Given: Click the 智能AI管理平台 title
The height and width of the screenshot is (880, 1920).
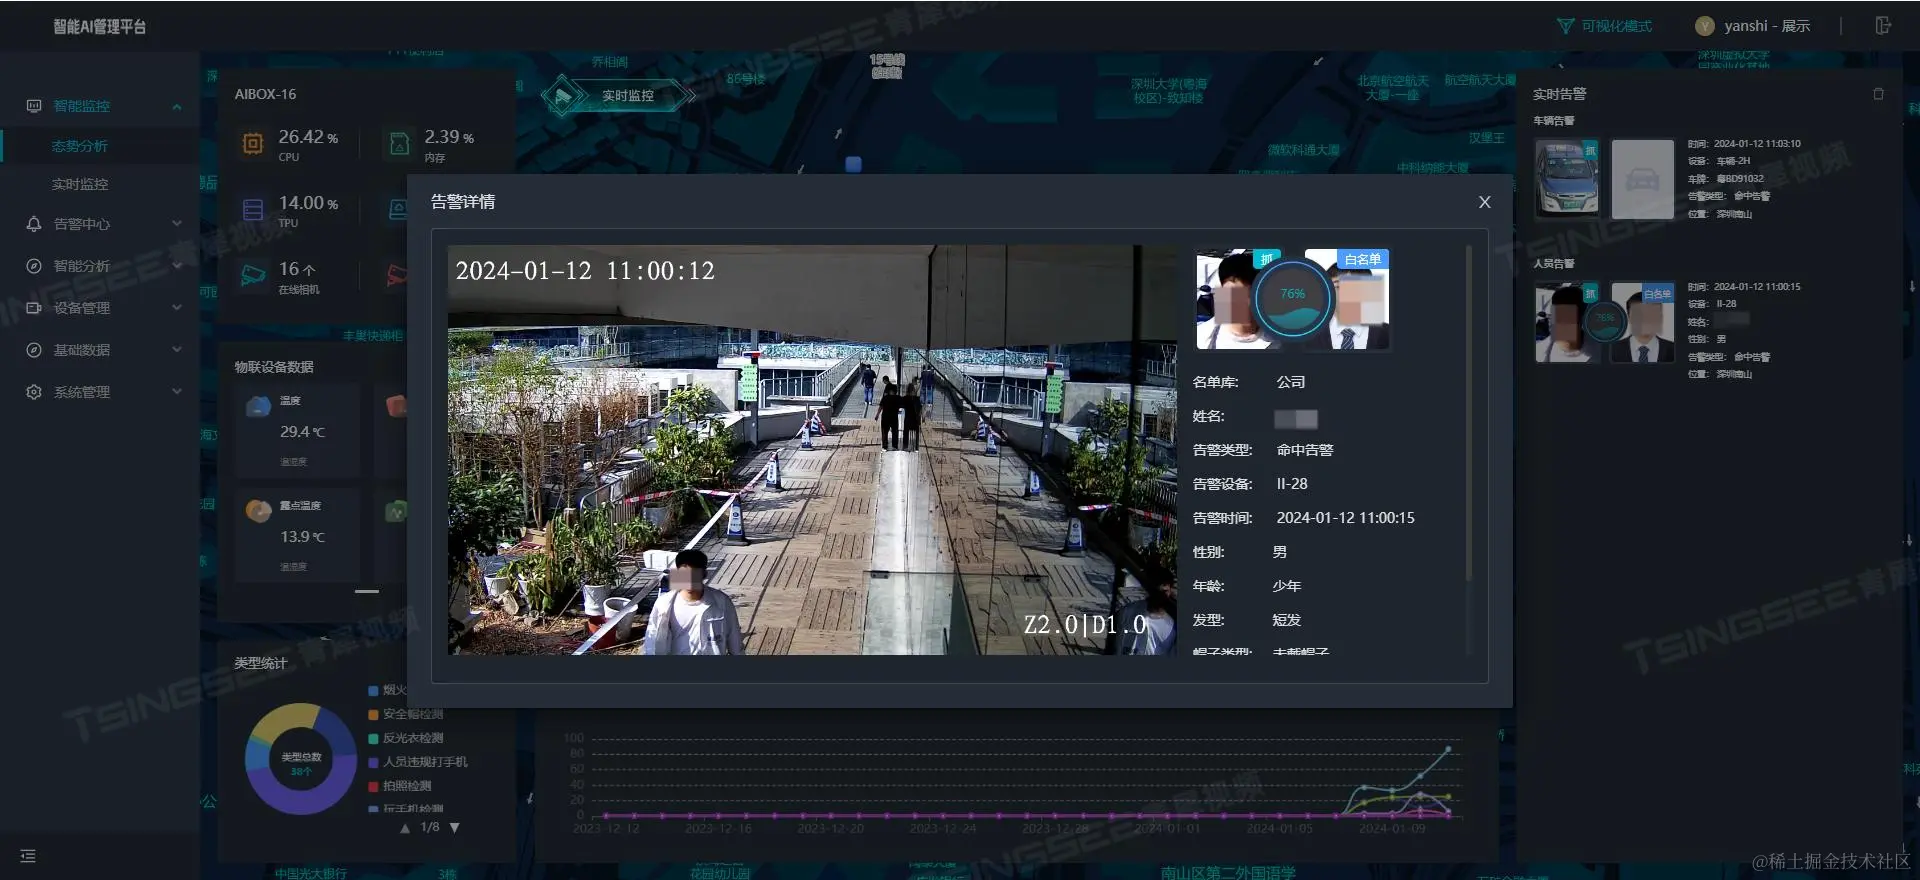Looking at the screenshot, I should [x=100, y=27].
